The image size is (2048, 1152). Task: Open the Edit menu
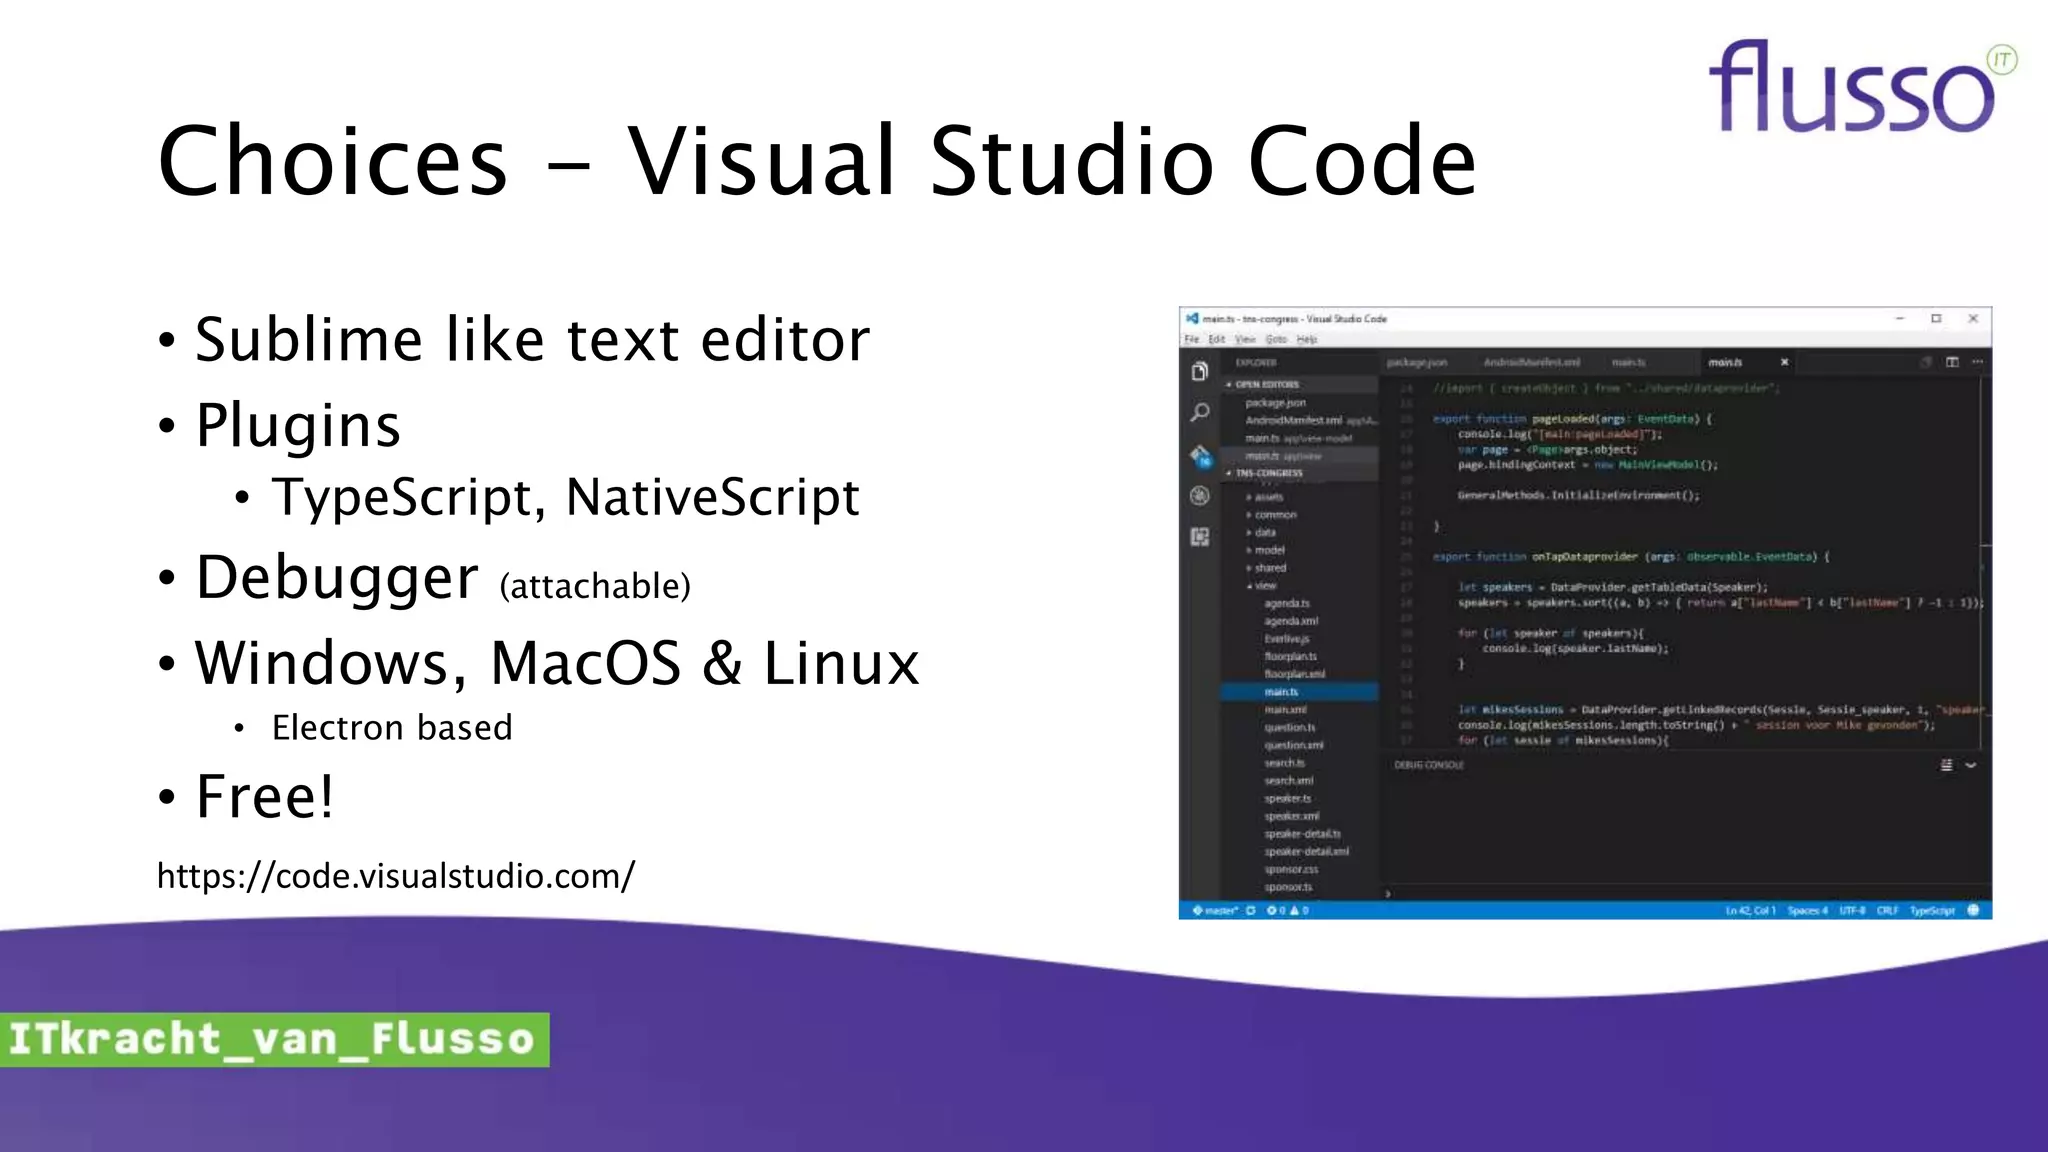1216,339
